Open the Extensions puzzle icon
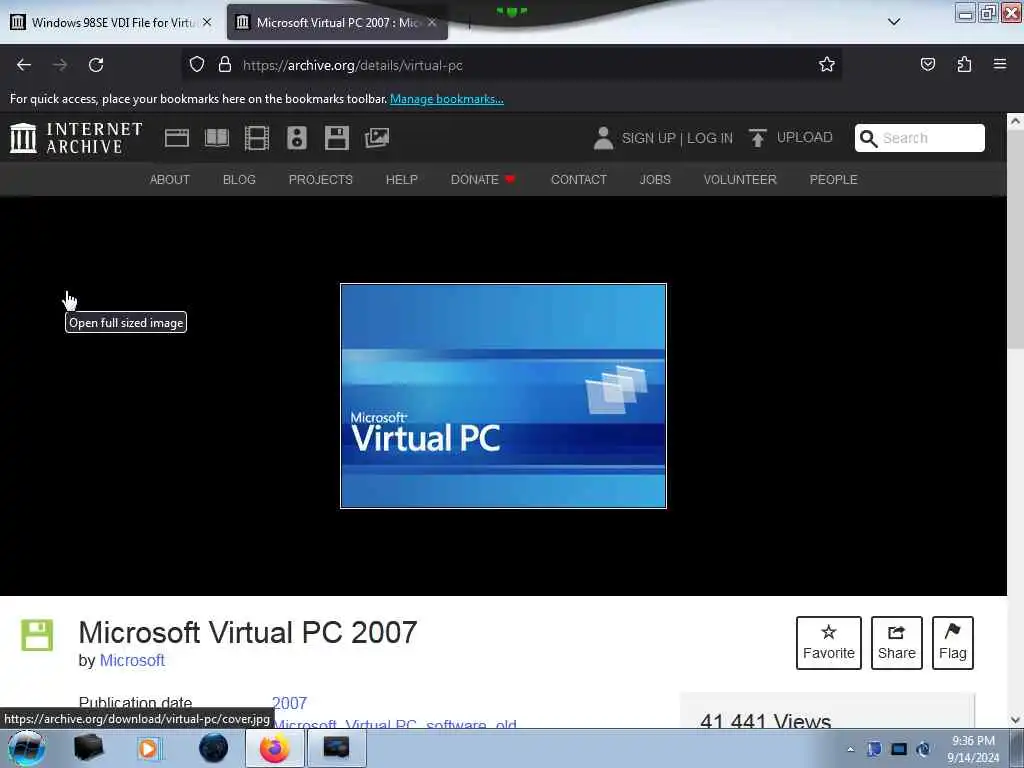 pyautogui.click(x=964, y=64)
